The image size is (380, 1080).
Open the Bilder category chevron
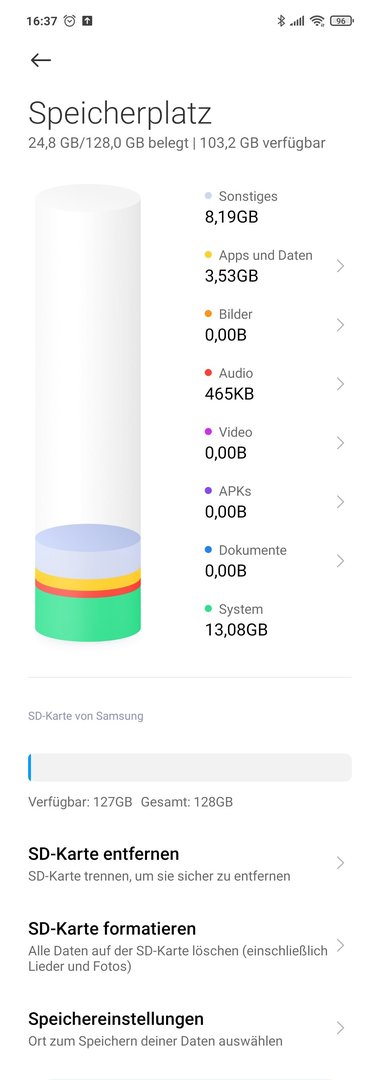point(340,325)
